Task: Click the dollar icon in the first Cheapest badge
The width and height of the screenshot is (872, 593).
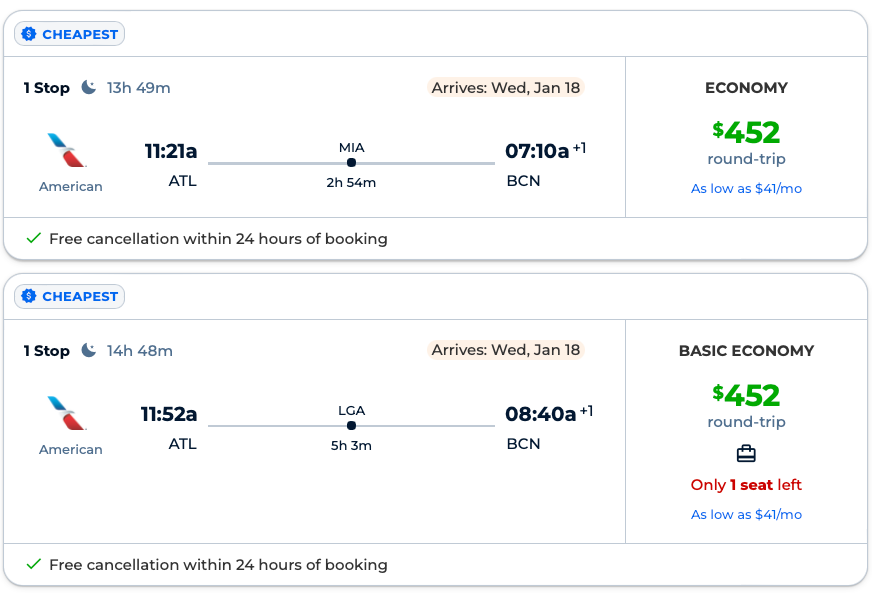Action: (29, 34)
